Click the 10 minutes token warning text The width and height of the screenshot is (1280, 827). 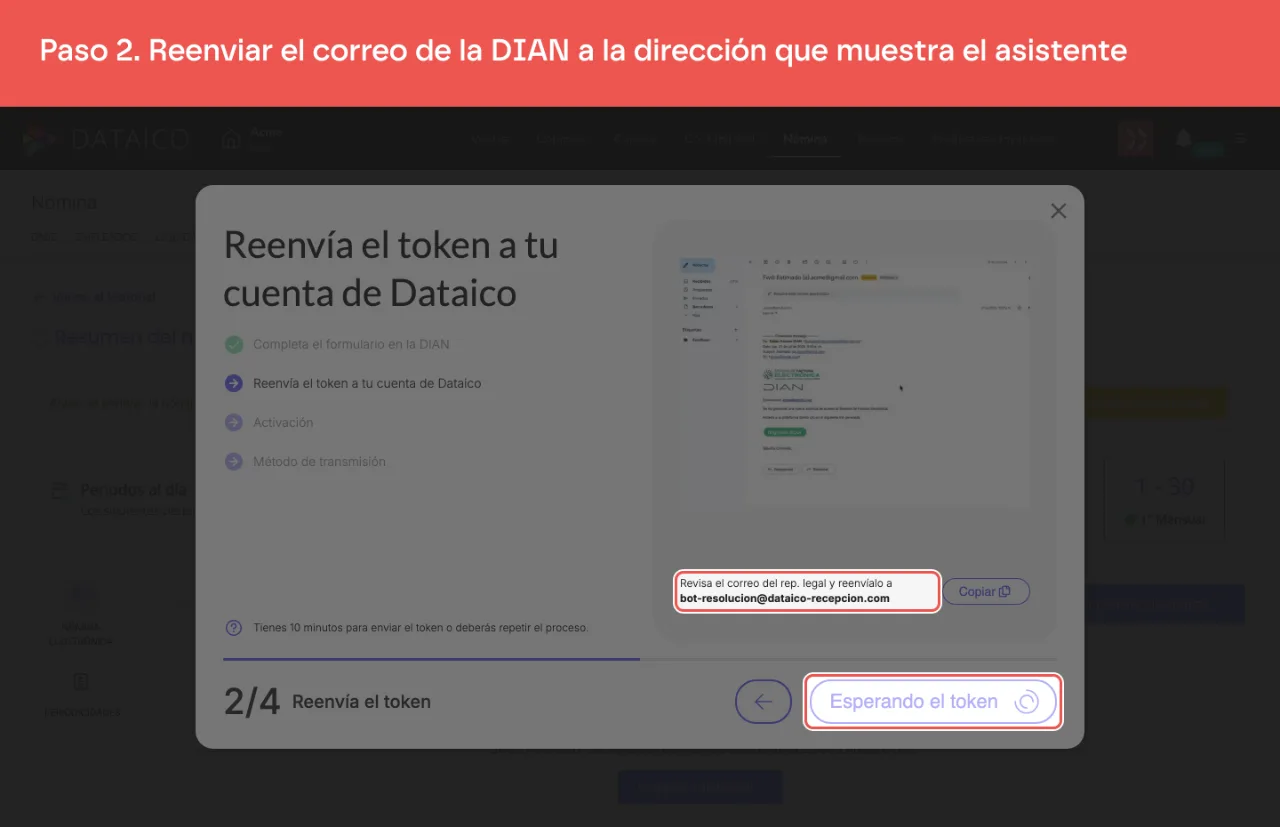click(x=420, y=628)
